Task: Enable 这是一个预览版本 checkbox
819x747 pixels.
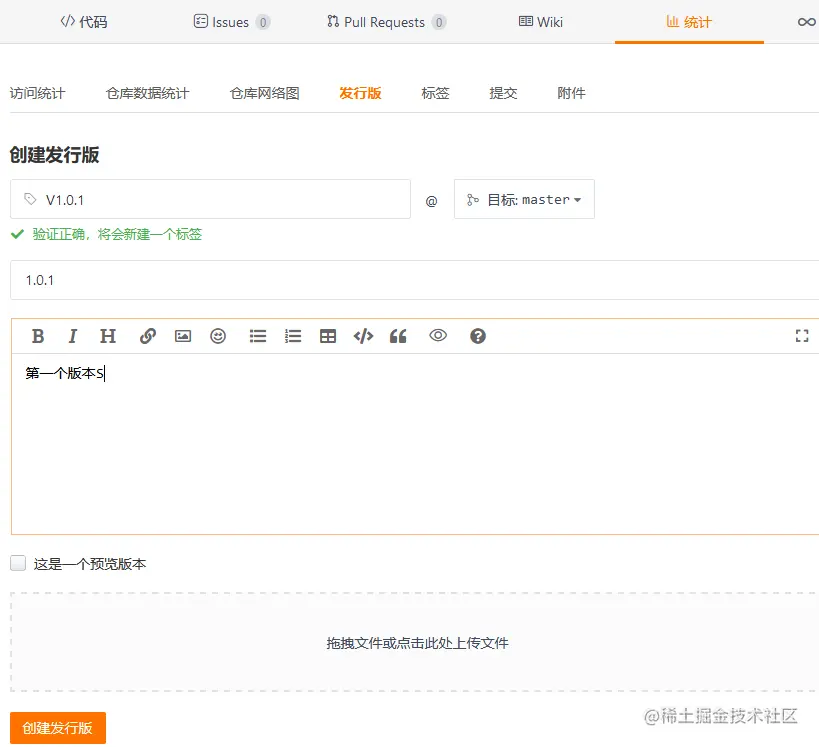Action: 17,562
